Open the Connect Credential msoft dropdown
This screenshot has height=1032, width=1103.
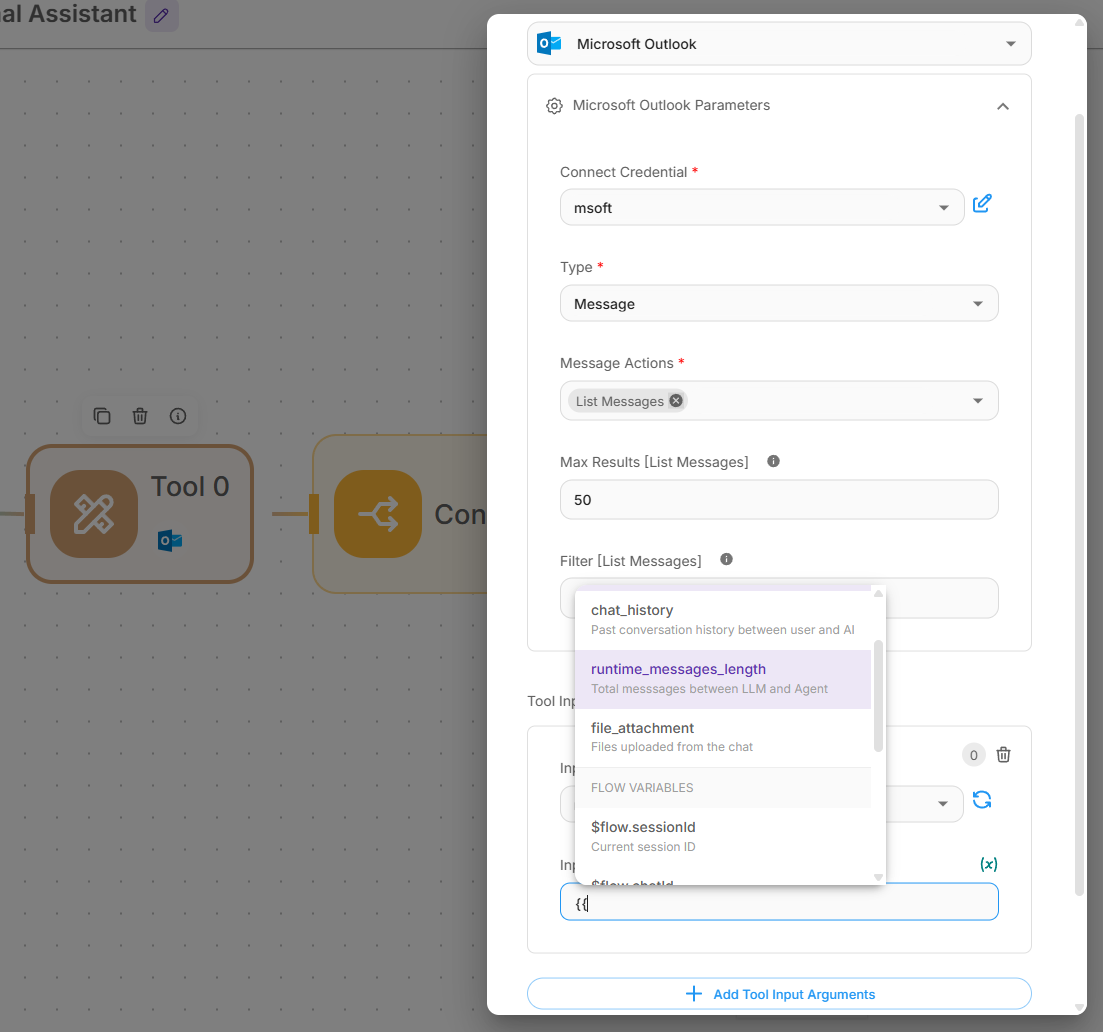[x=762, y=207]
